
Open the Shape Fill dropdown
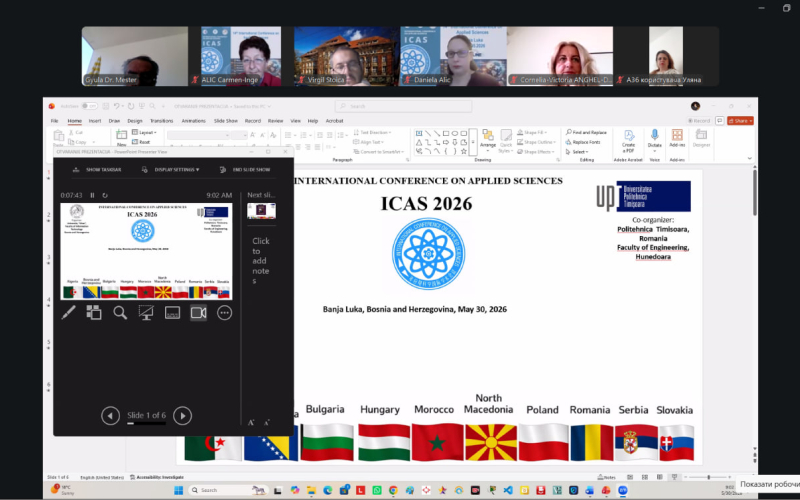pos(533,133)
